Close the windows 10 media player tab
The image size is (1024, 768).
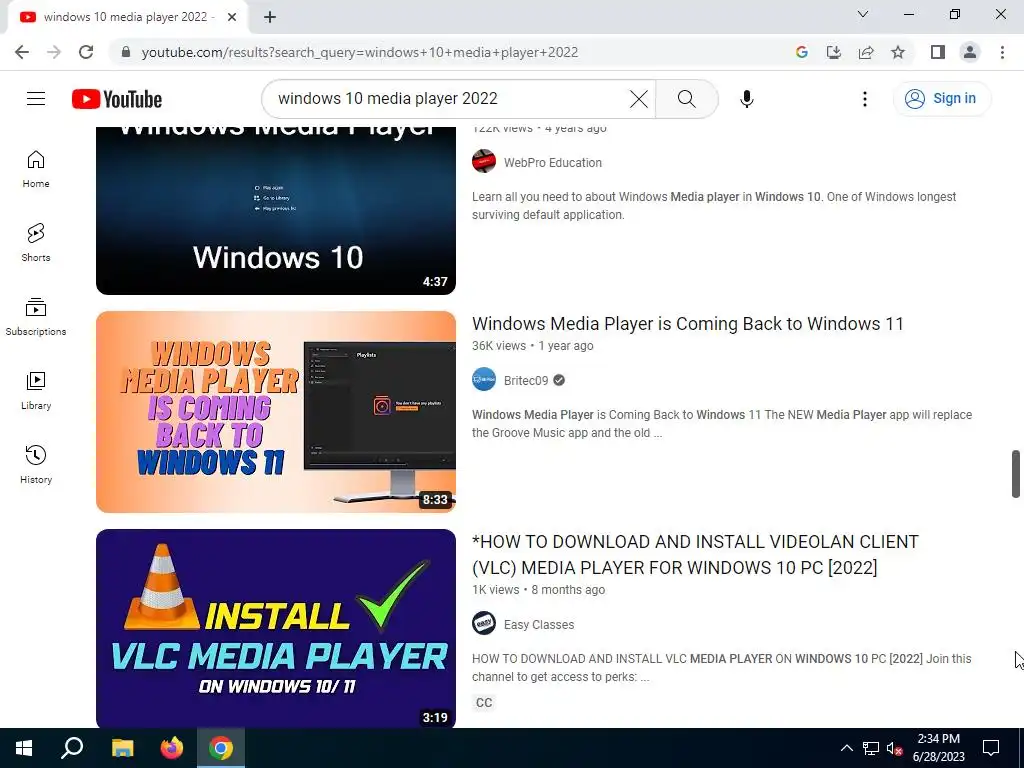[232, 17]
